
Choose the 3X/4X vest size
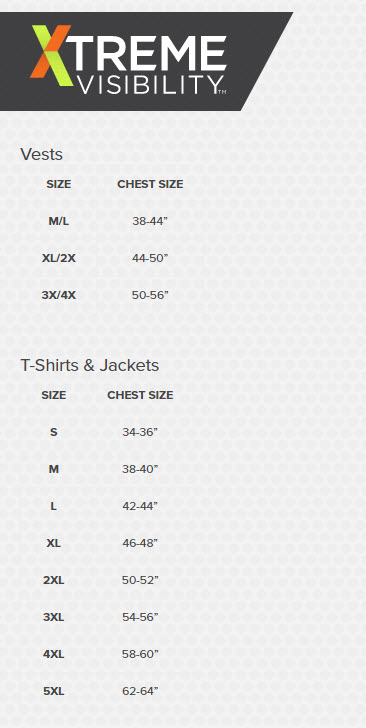[59, 295]
